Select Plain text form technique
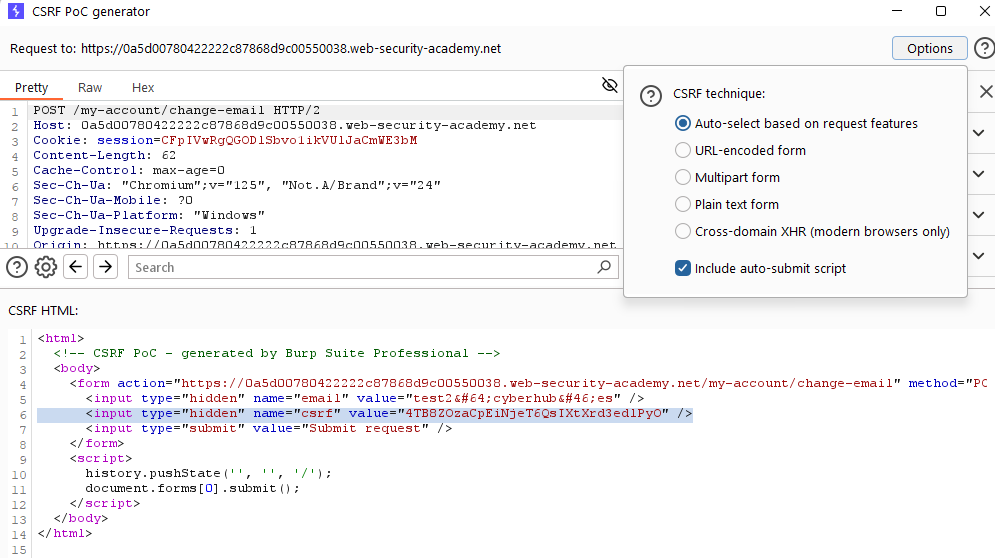The width and height of the screenshot is (995, 558). [x=727, y=204]
